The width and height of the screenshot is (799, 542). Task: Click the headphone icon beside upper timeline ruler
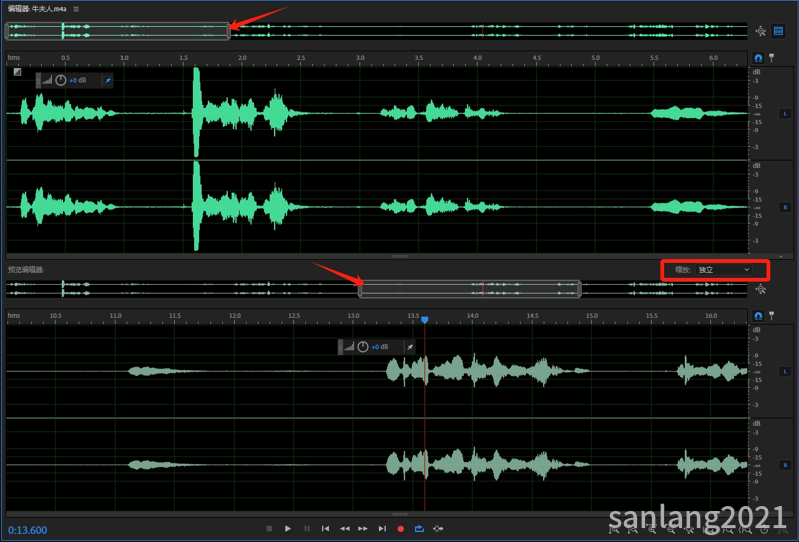758,58
